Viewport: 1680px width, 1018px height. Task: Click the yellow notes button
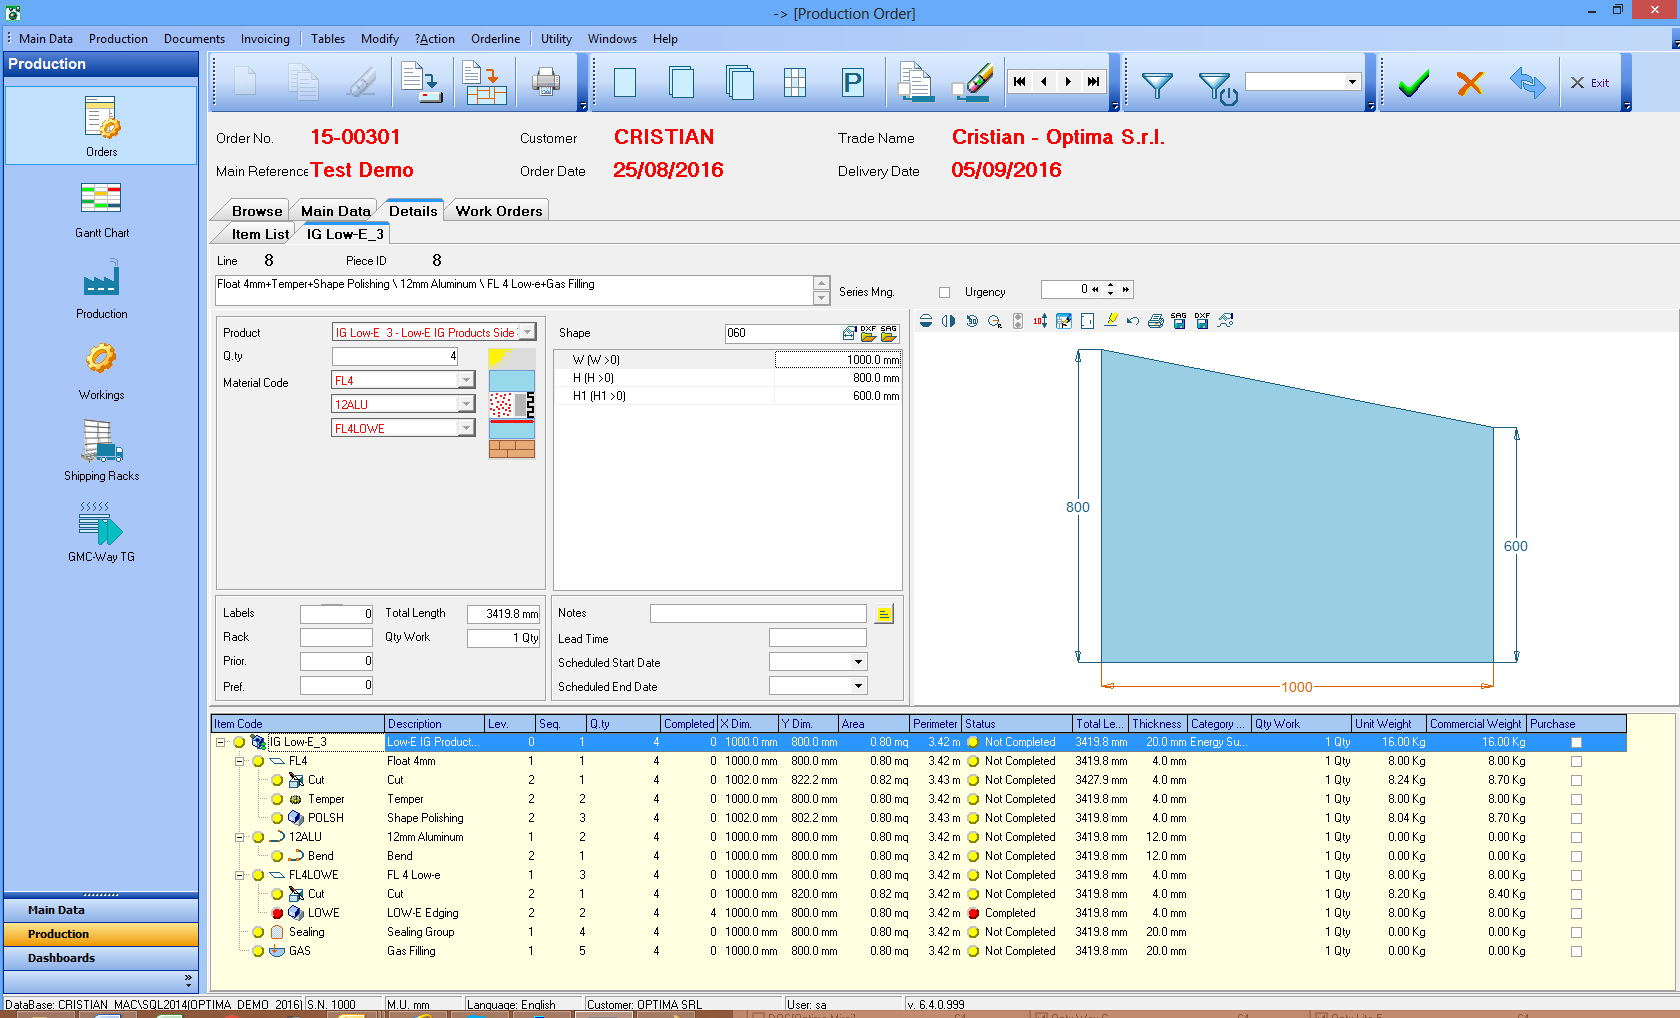tap(884, 614)
